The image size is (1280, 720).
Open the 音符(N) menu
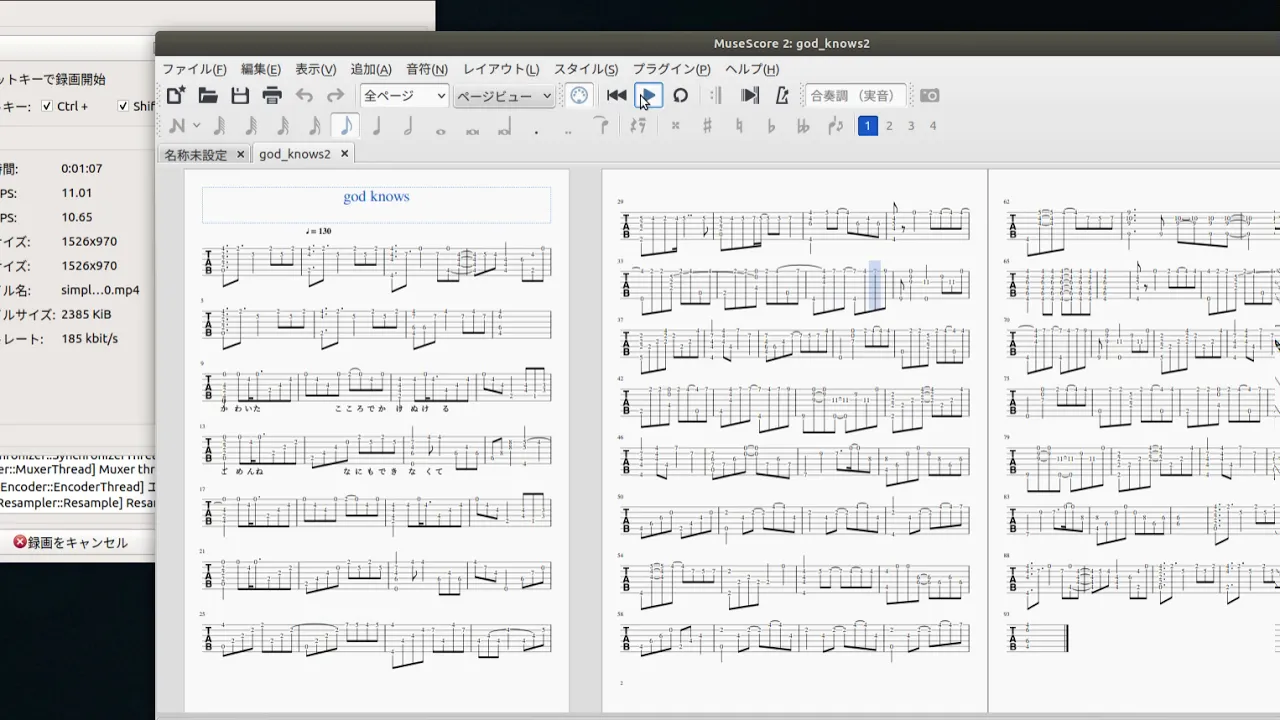tap(427, 69)
